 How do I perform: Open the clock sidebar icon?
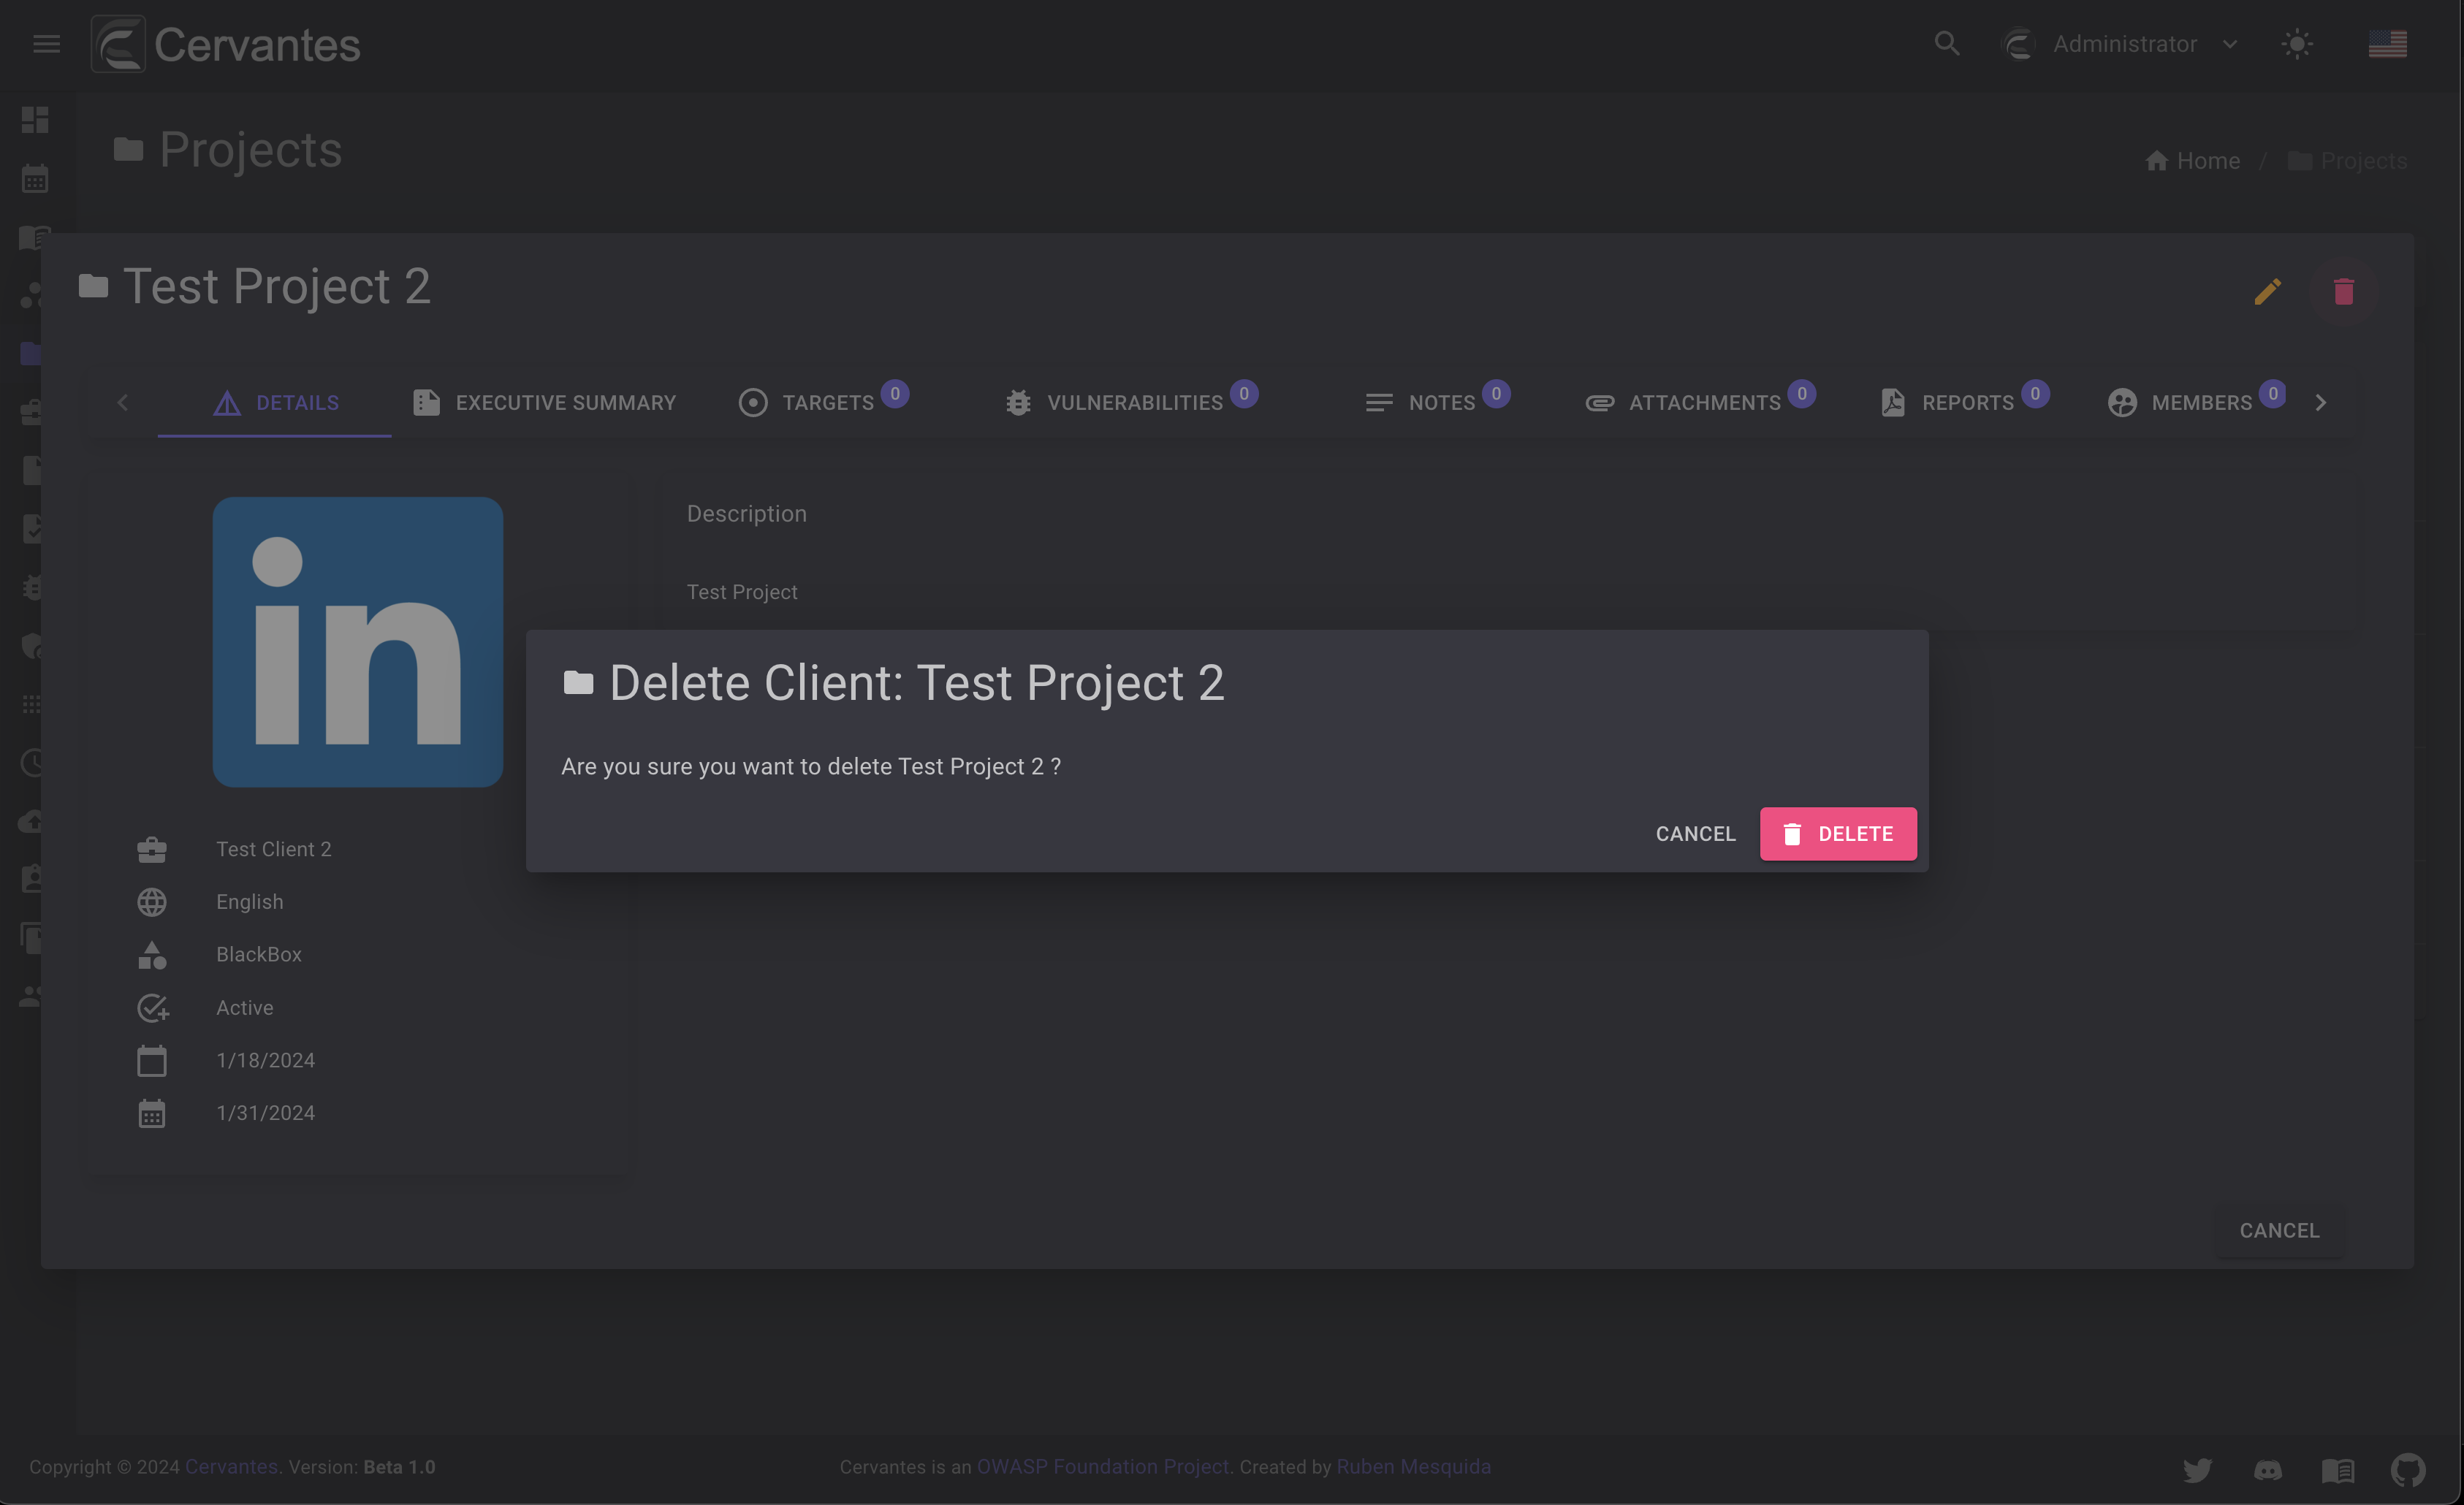click(x=32, y=763)
